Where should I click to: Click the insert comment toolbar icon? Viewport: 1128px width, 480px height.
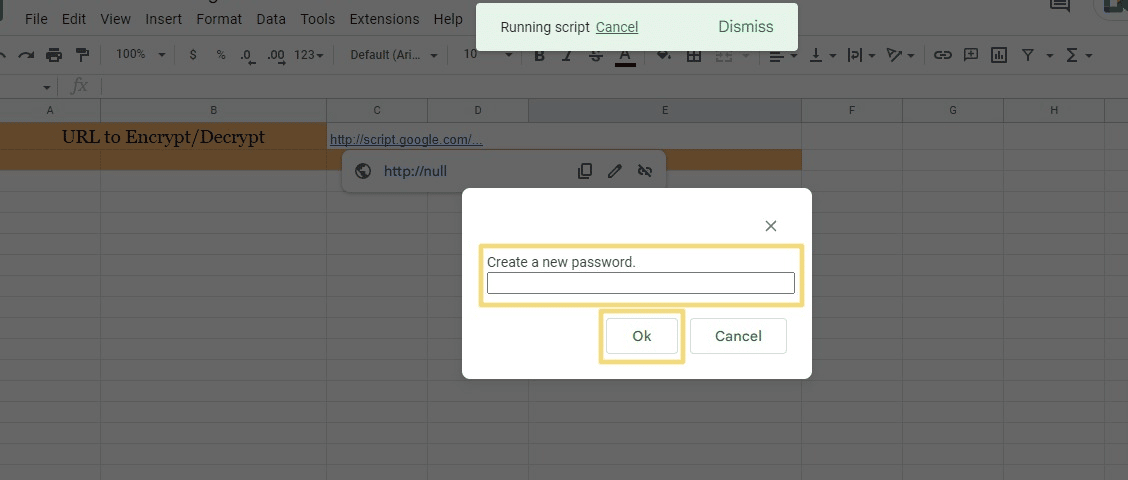pos(970,55)
